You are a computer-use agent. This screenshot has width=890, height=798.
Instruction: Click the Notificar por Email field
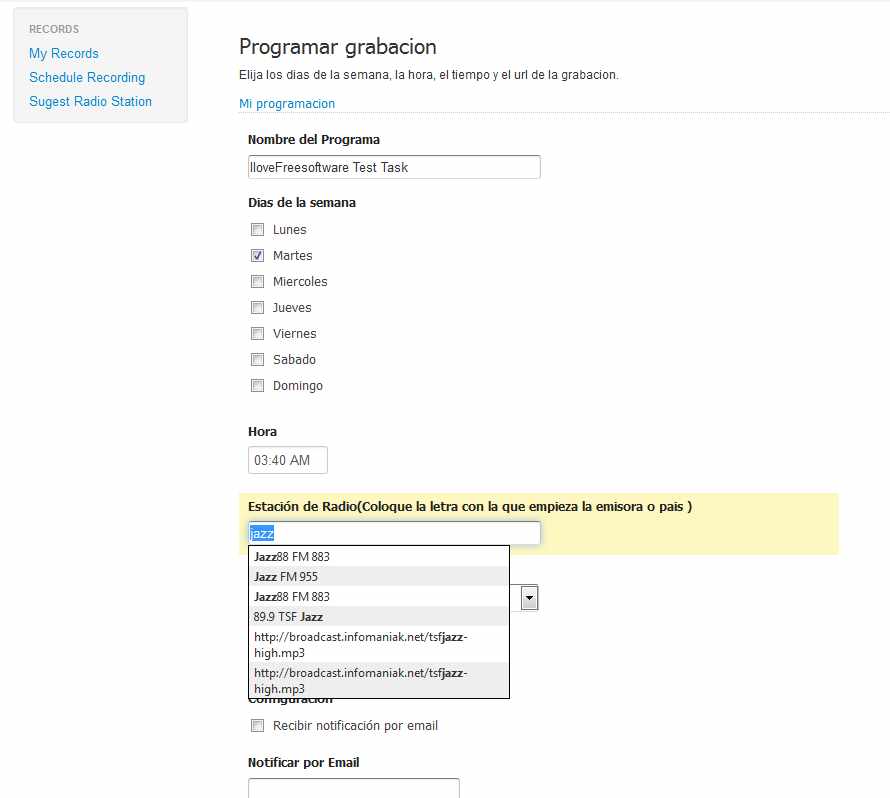pyautogui.click(x=353, y=788)
